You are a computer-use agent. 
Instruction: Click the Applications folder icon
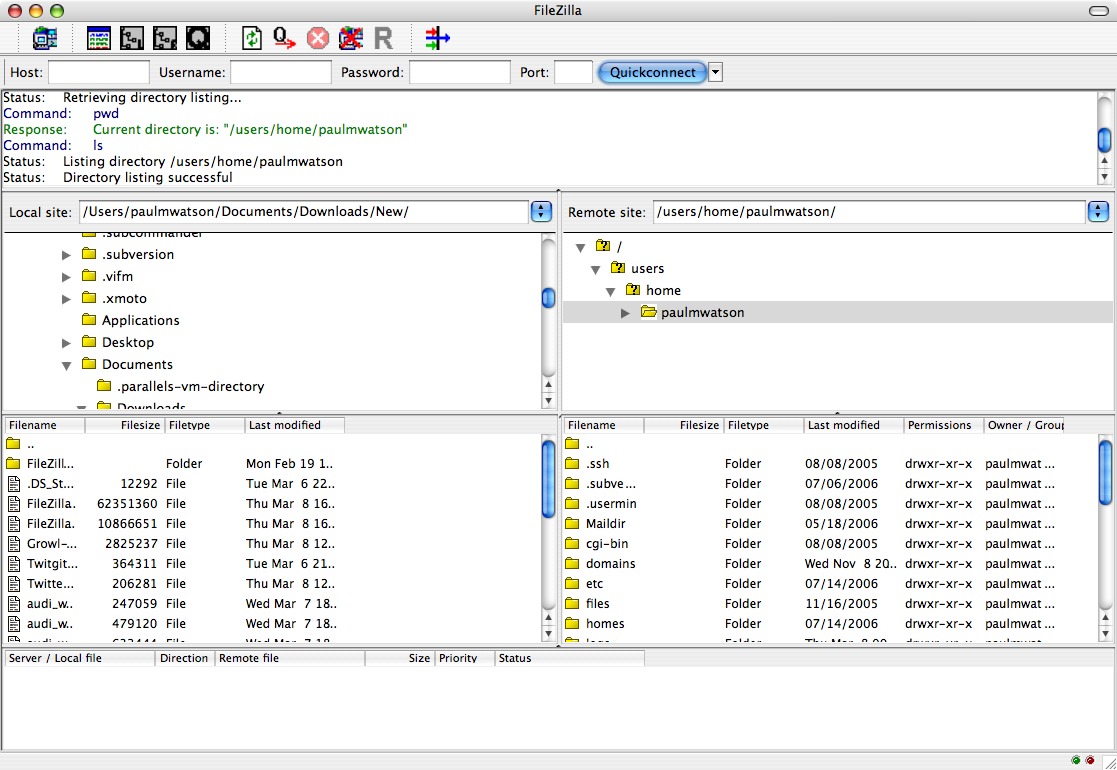tap(88, 320)
